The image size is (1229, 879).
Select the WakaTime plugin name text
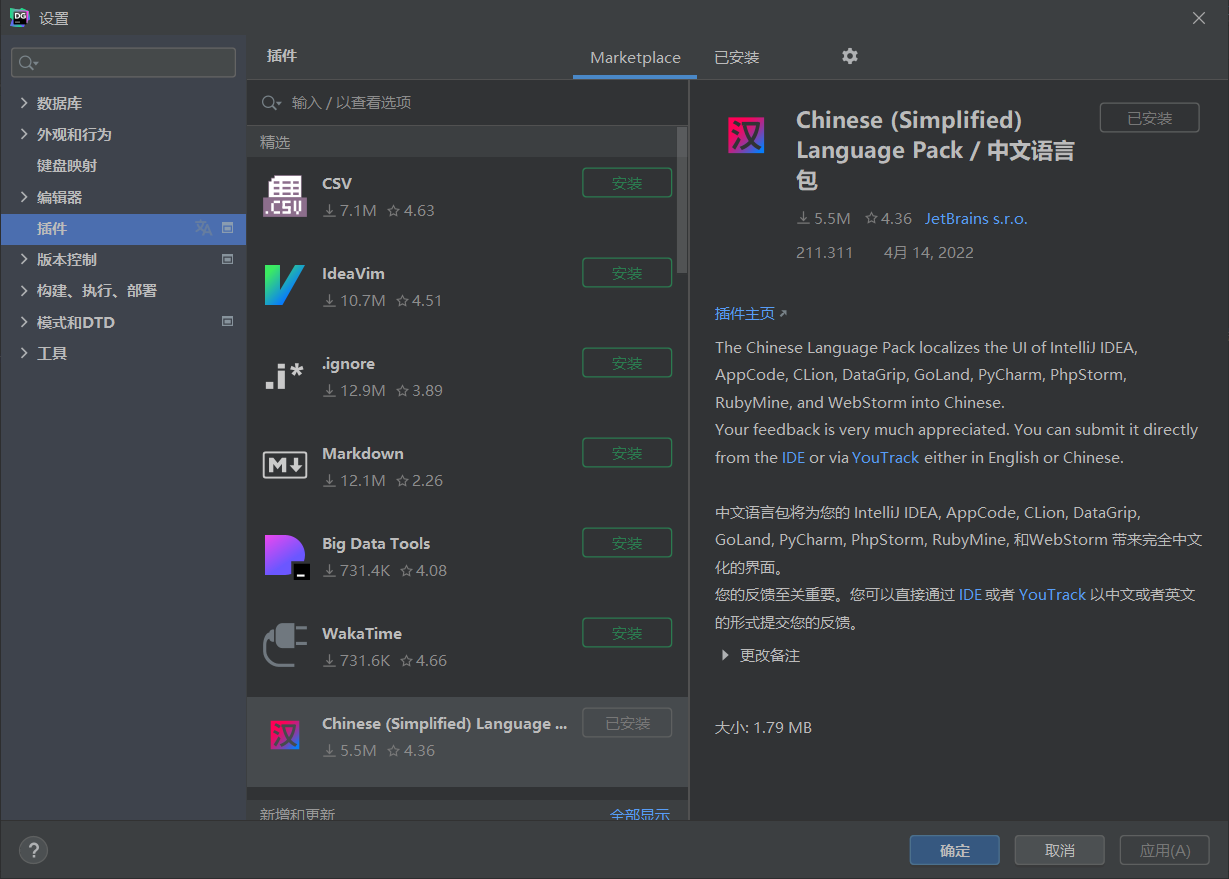[x=362, y=633]
